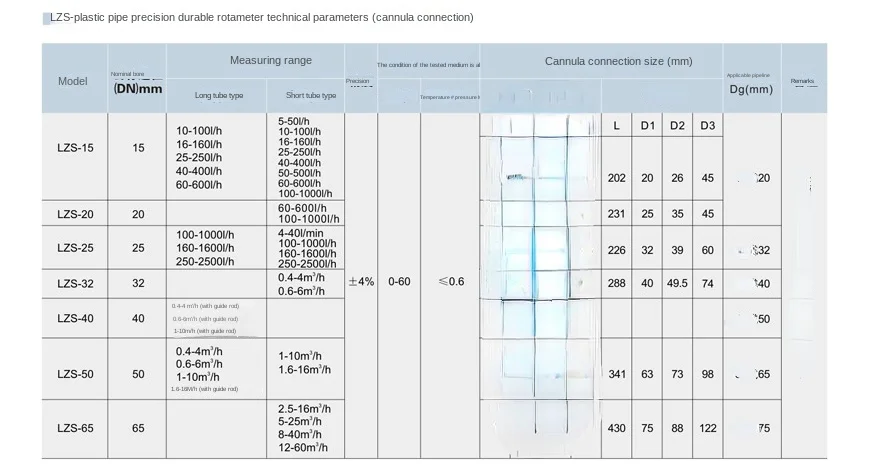The height and width of the screenshot is (471, 869).
Task: Click the 'Short tube type' subheader
Action: (x=311, y=95)
